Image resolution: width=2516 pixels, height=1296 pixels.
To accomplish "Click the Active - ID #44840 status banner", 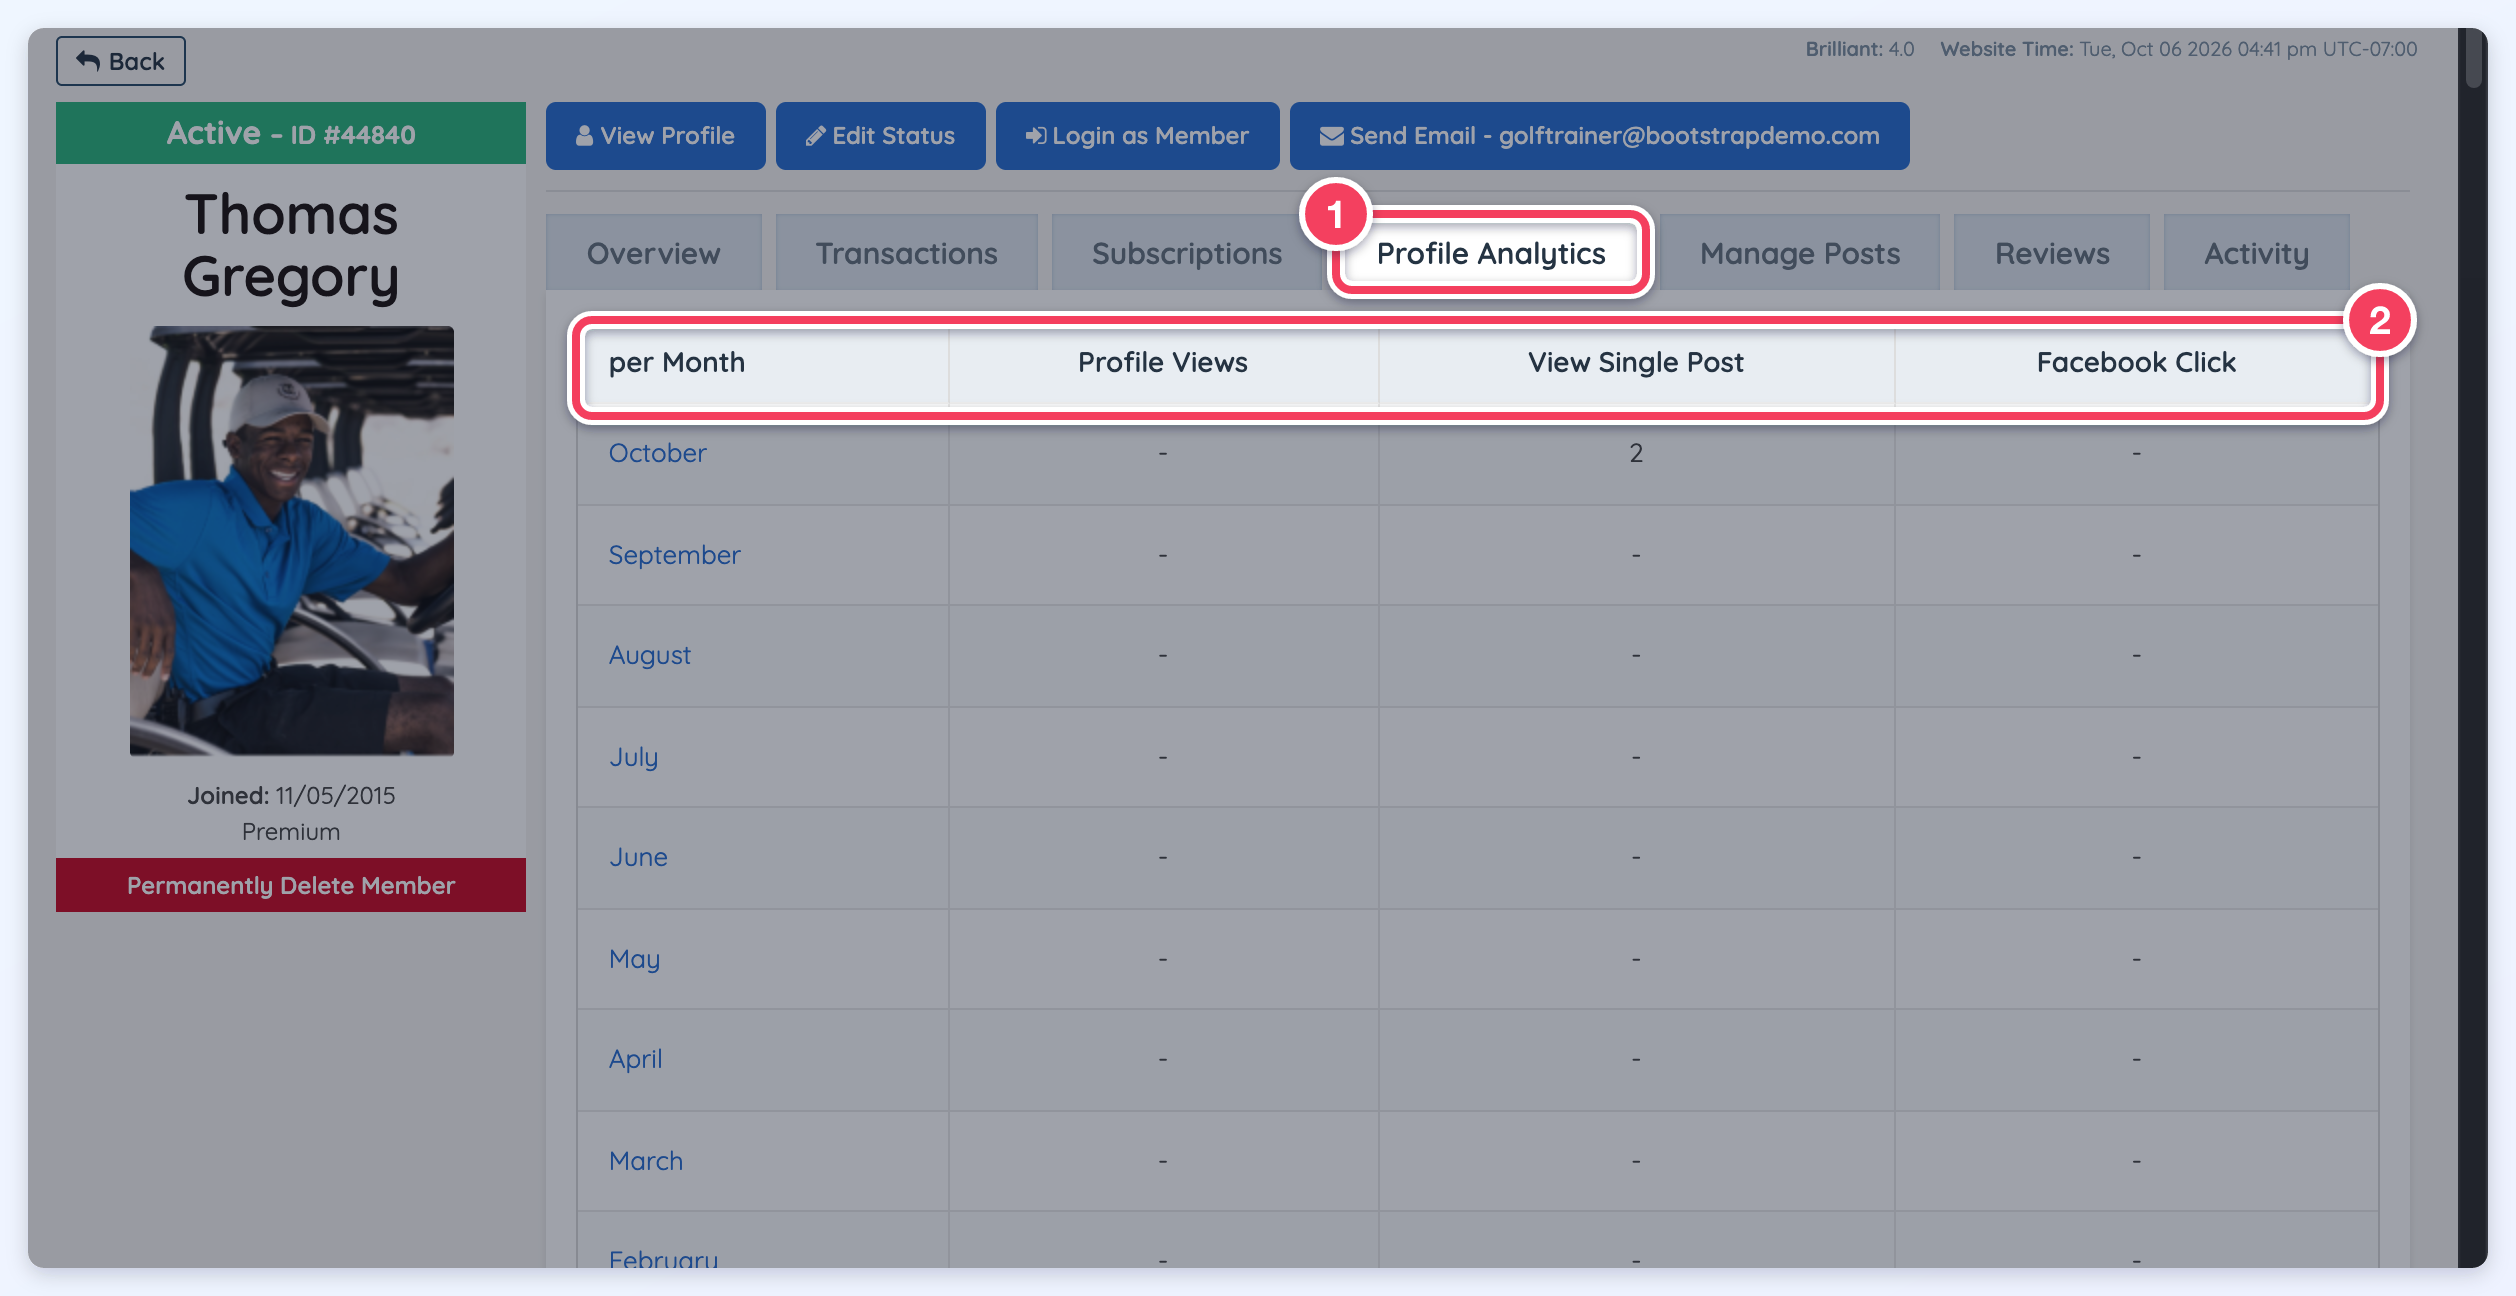I will point(291,133).
